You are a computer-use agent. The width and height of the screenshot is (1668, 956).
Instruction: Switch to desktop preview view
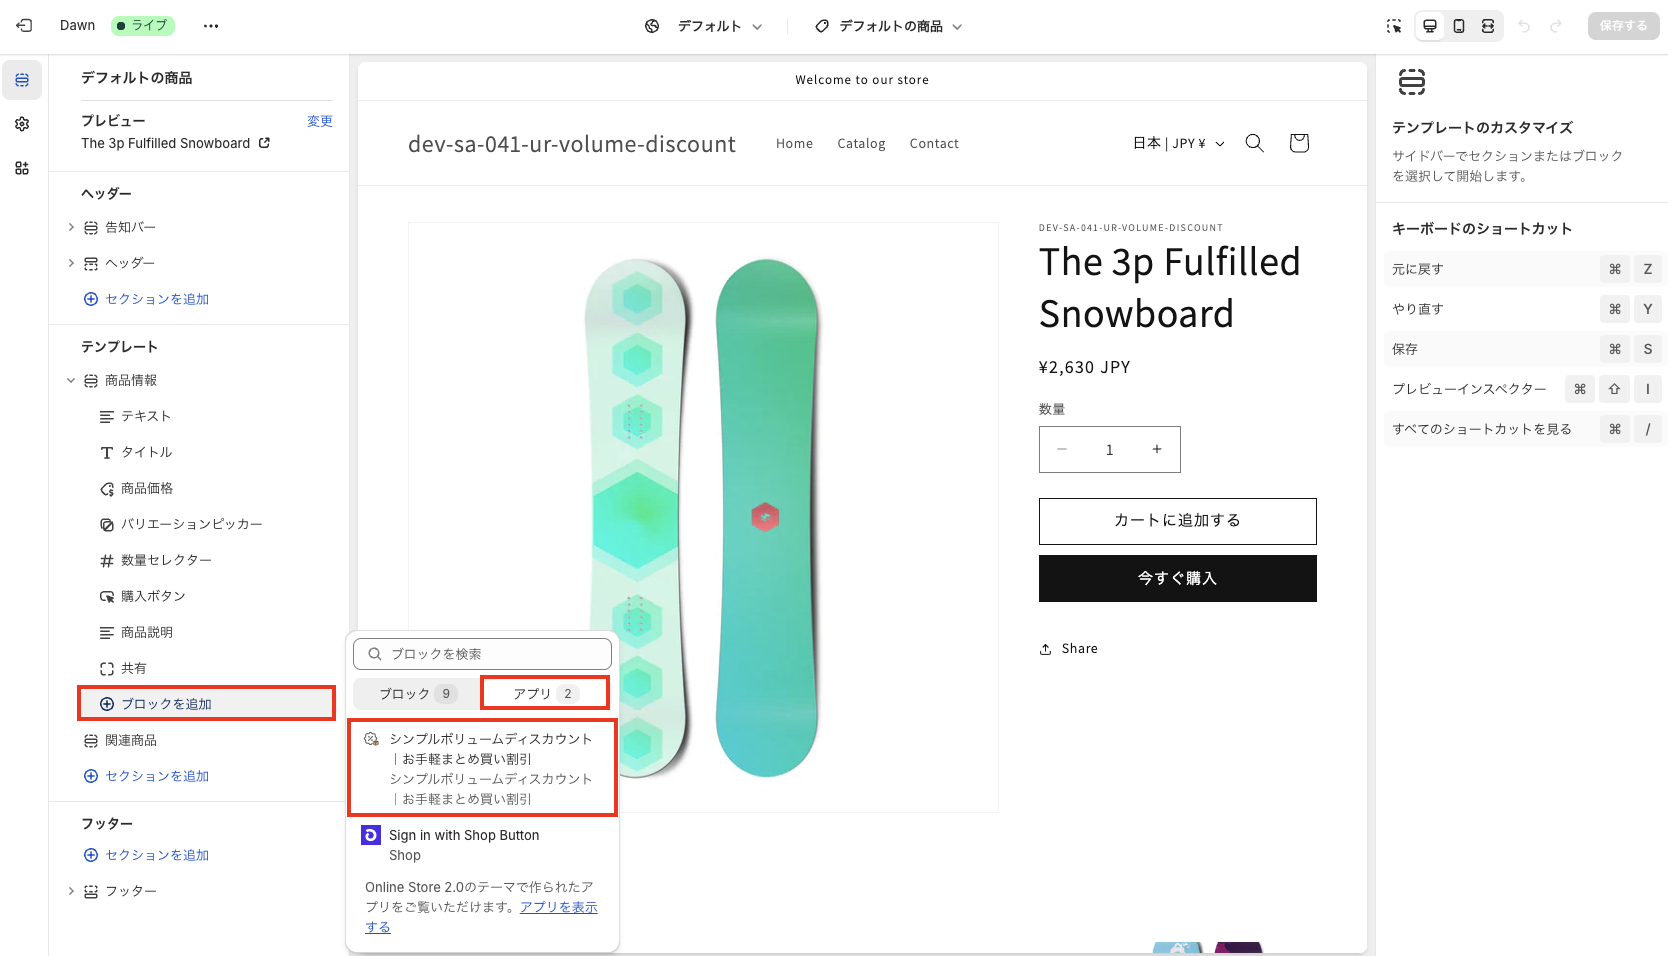(x=1429, y=25)
